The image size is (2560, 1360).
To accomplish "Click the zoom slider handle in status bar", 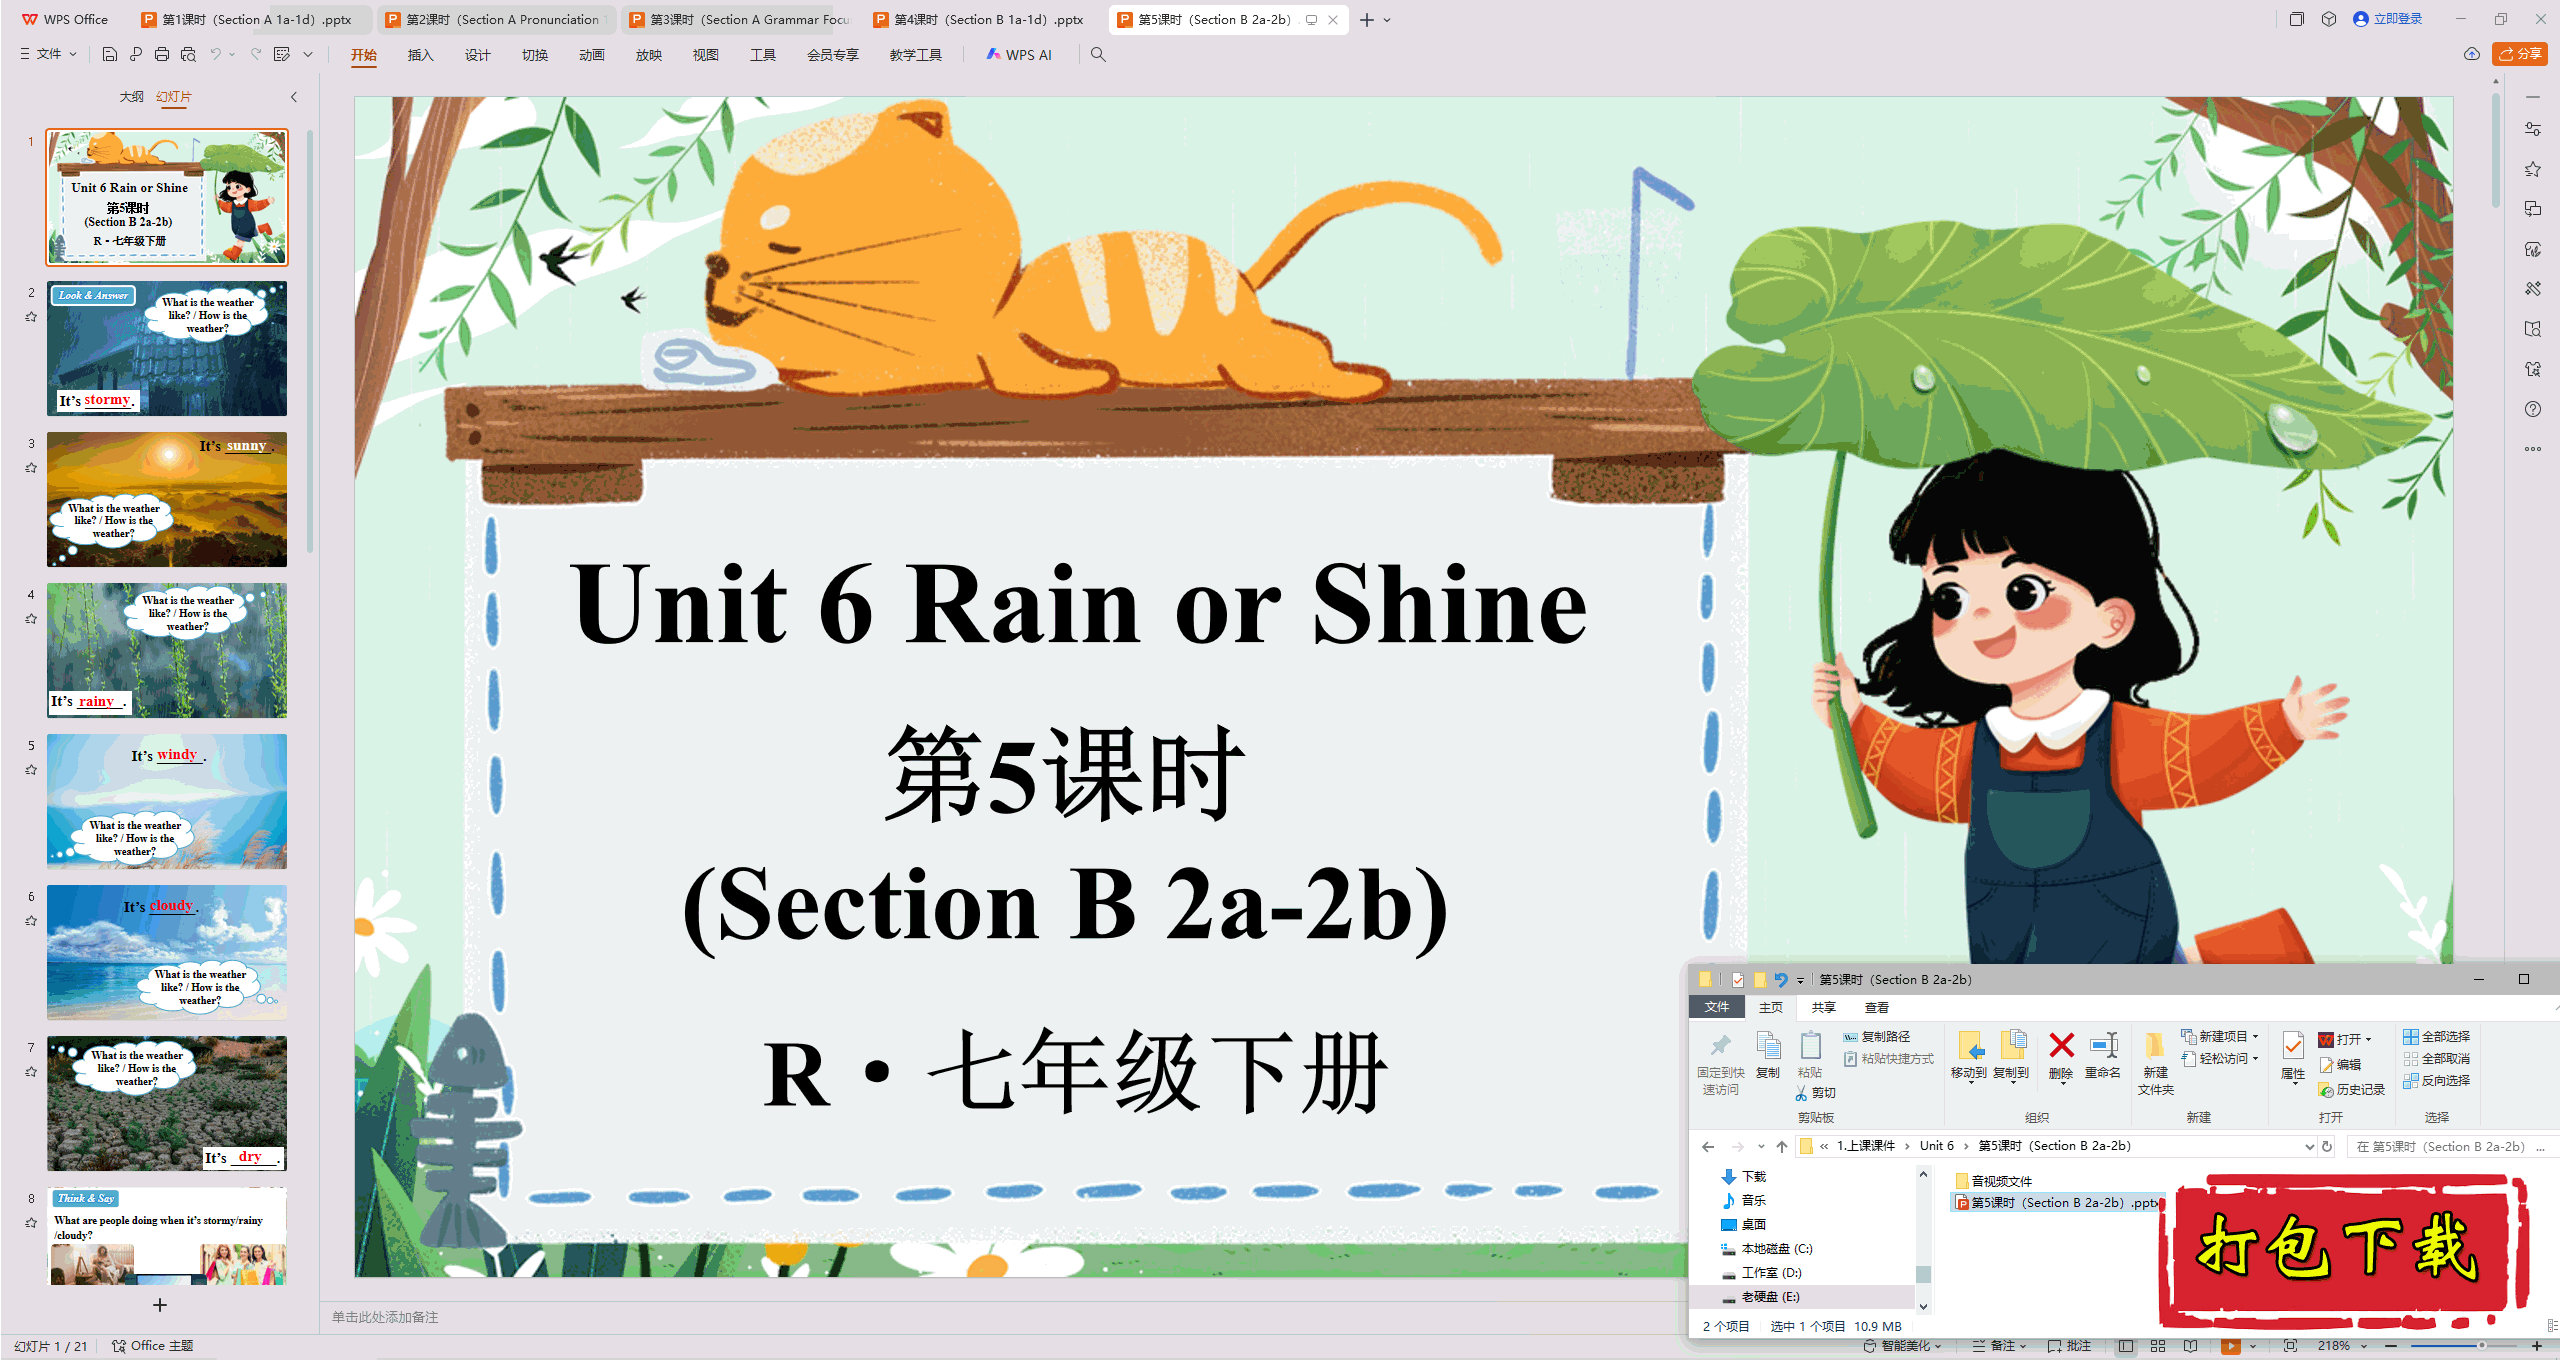I will [x=2482, y=1346].
